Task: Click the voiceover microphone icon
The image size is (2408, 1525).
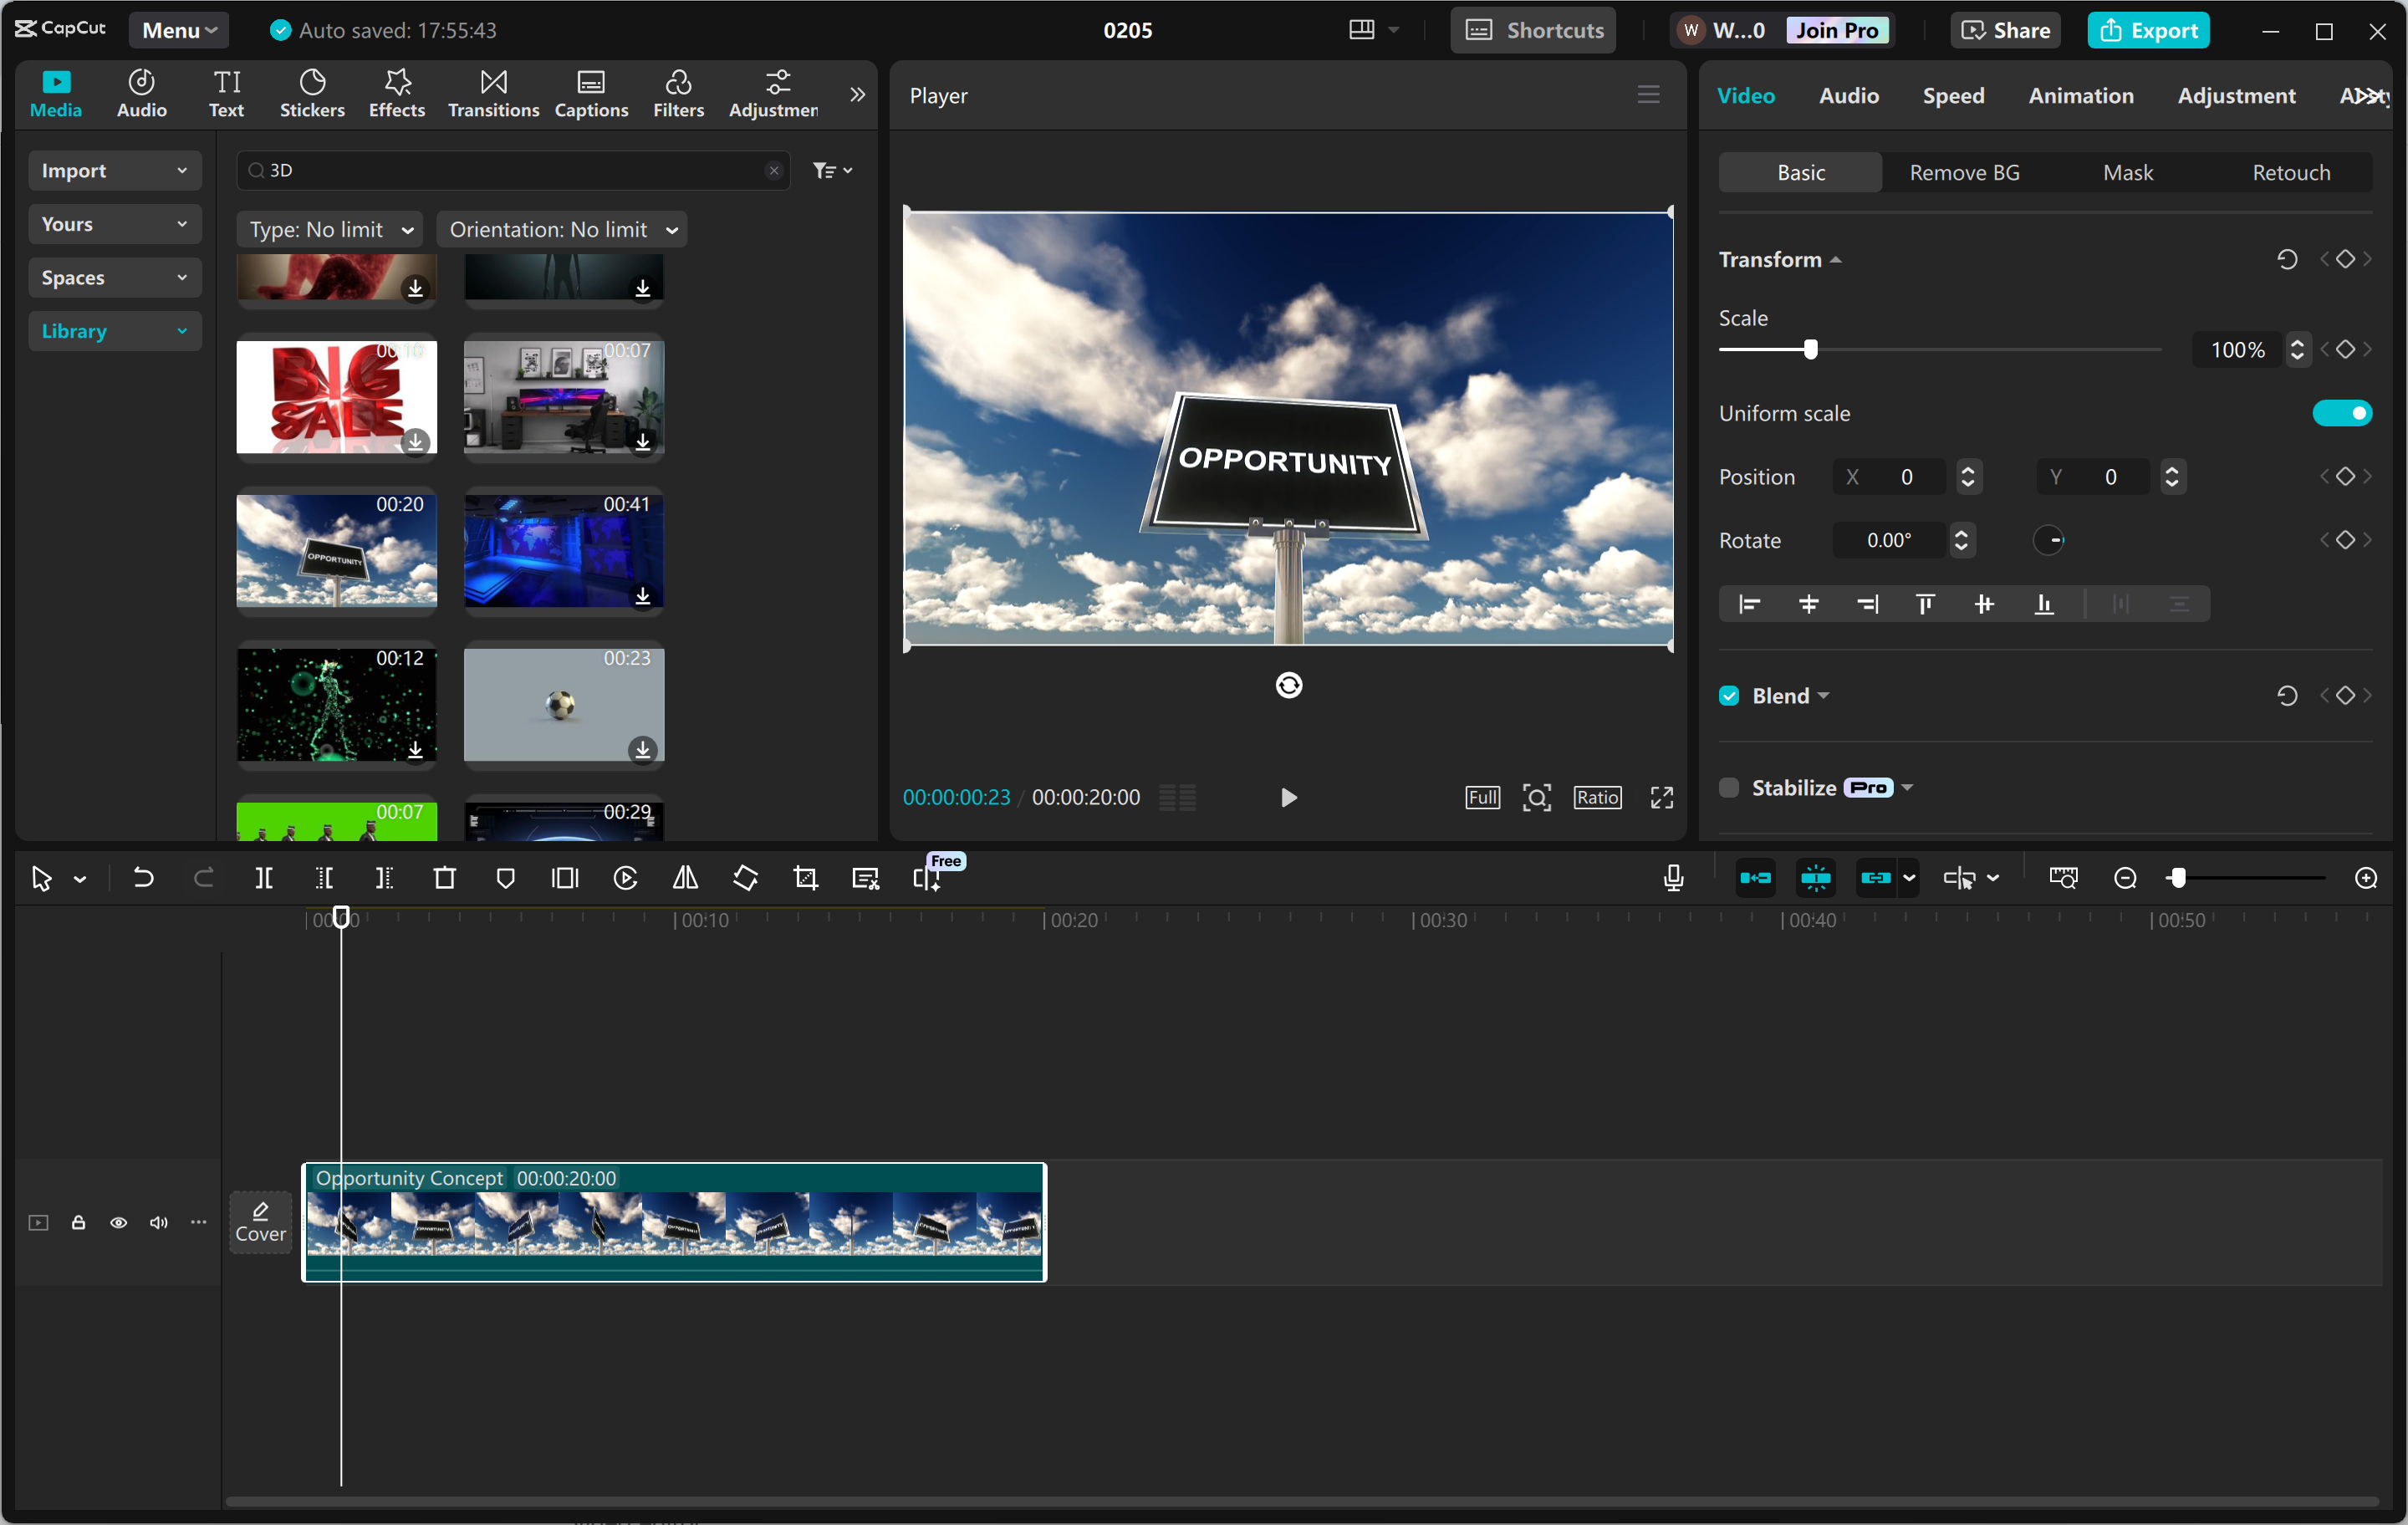Action: [x=1673, y=878]
